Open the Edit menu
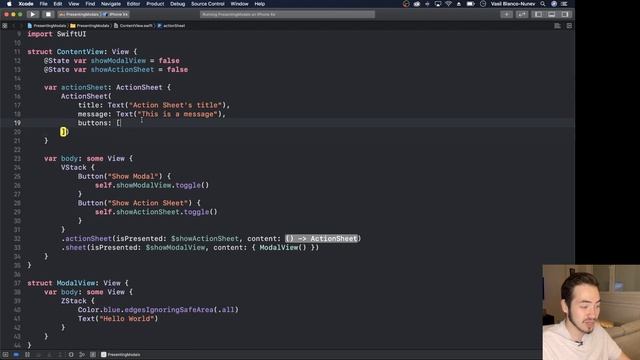Viewport: 640px width, 360px height. tap(58, 4)
